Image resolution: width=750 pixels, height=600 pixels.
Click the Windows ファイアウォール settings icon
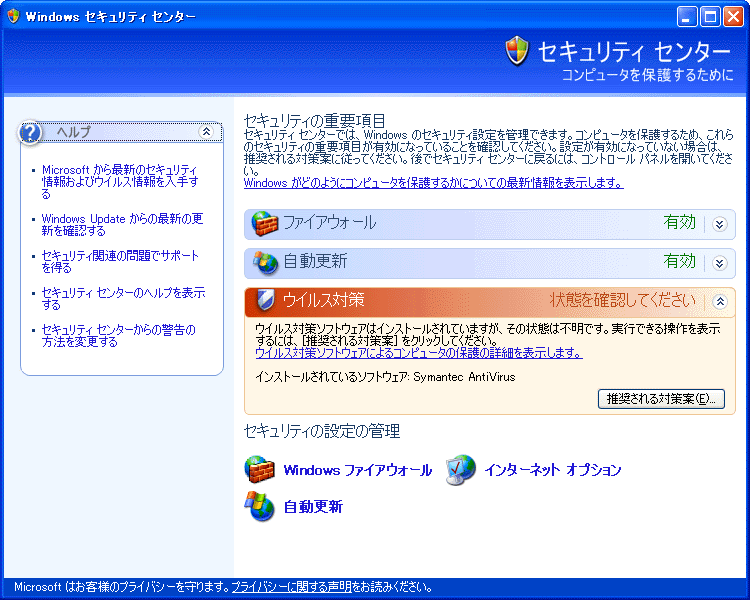coord(260,469)
